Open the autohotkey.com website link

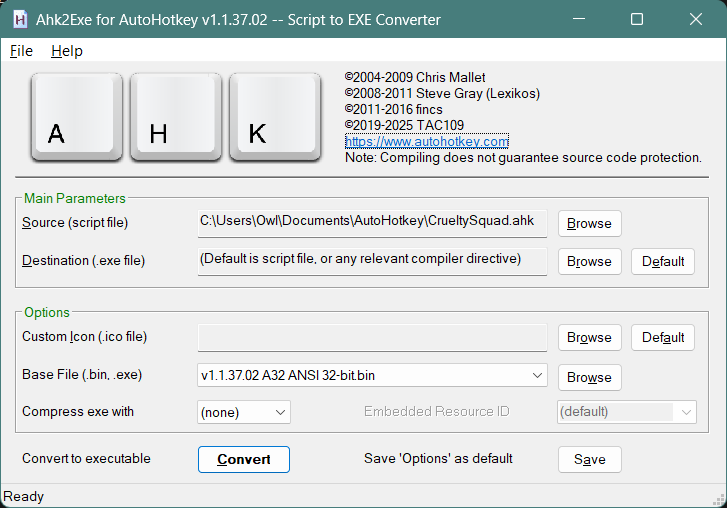[x=427, y=142]
